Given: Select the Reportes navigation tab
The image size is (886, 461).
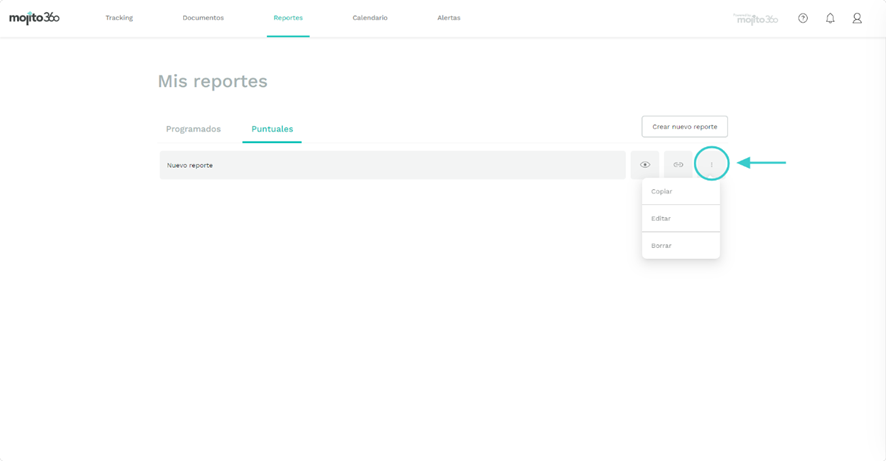Looking at the screenshot, I should pyautogui.click(x=288, y=18).
